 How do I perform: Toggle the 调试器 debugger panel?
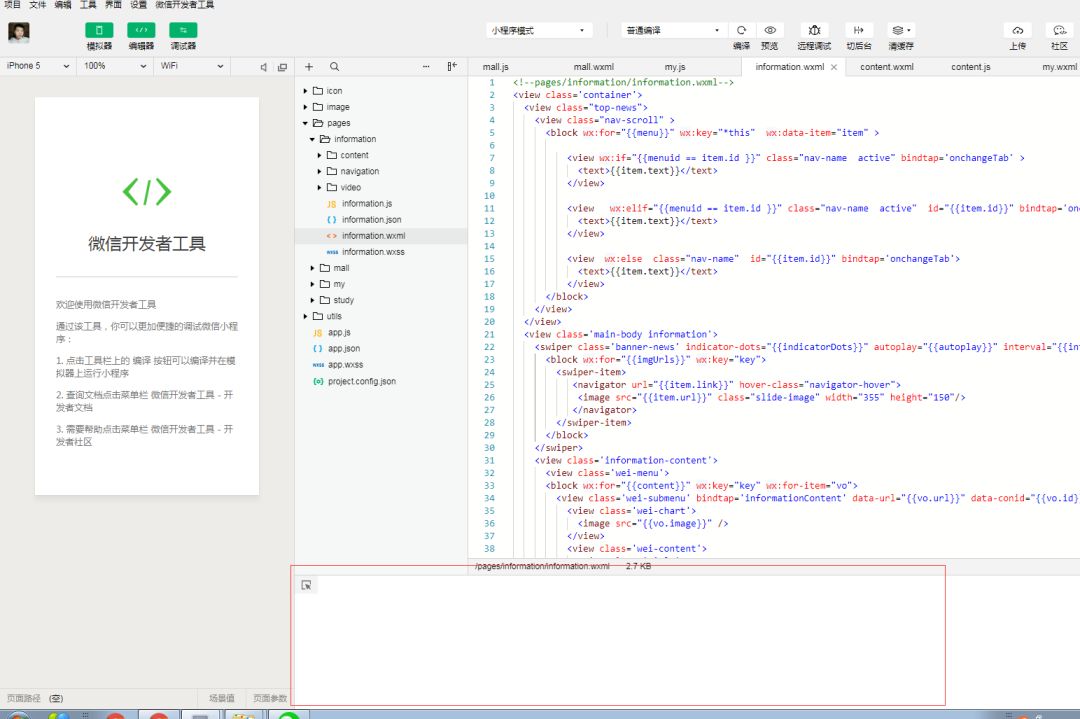click(x=183, y=31)
